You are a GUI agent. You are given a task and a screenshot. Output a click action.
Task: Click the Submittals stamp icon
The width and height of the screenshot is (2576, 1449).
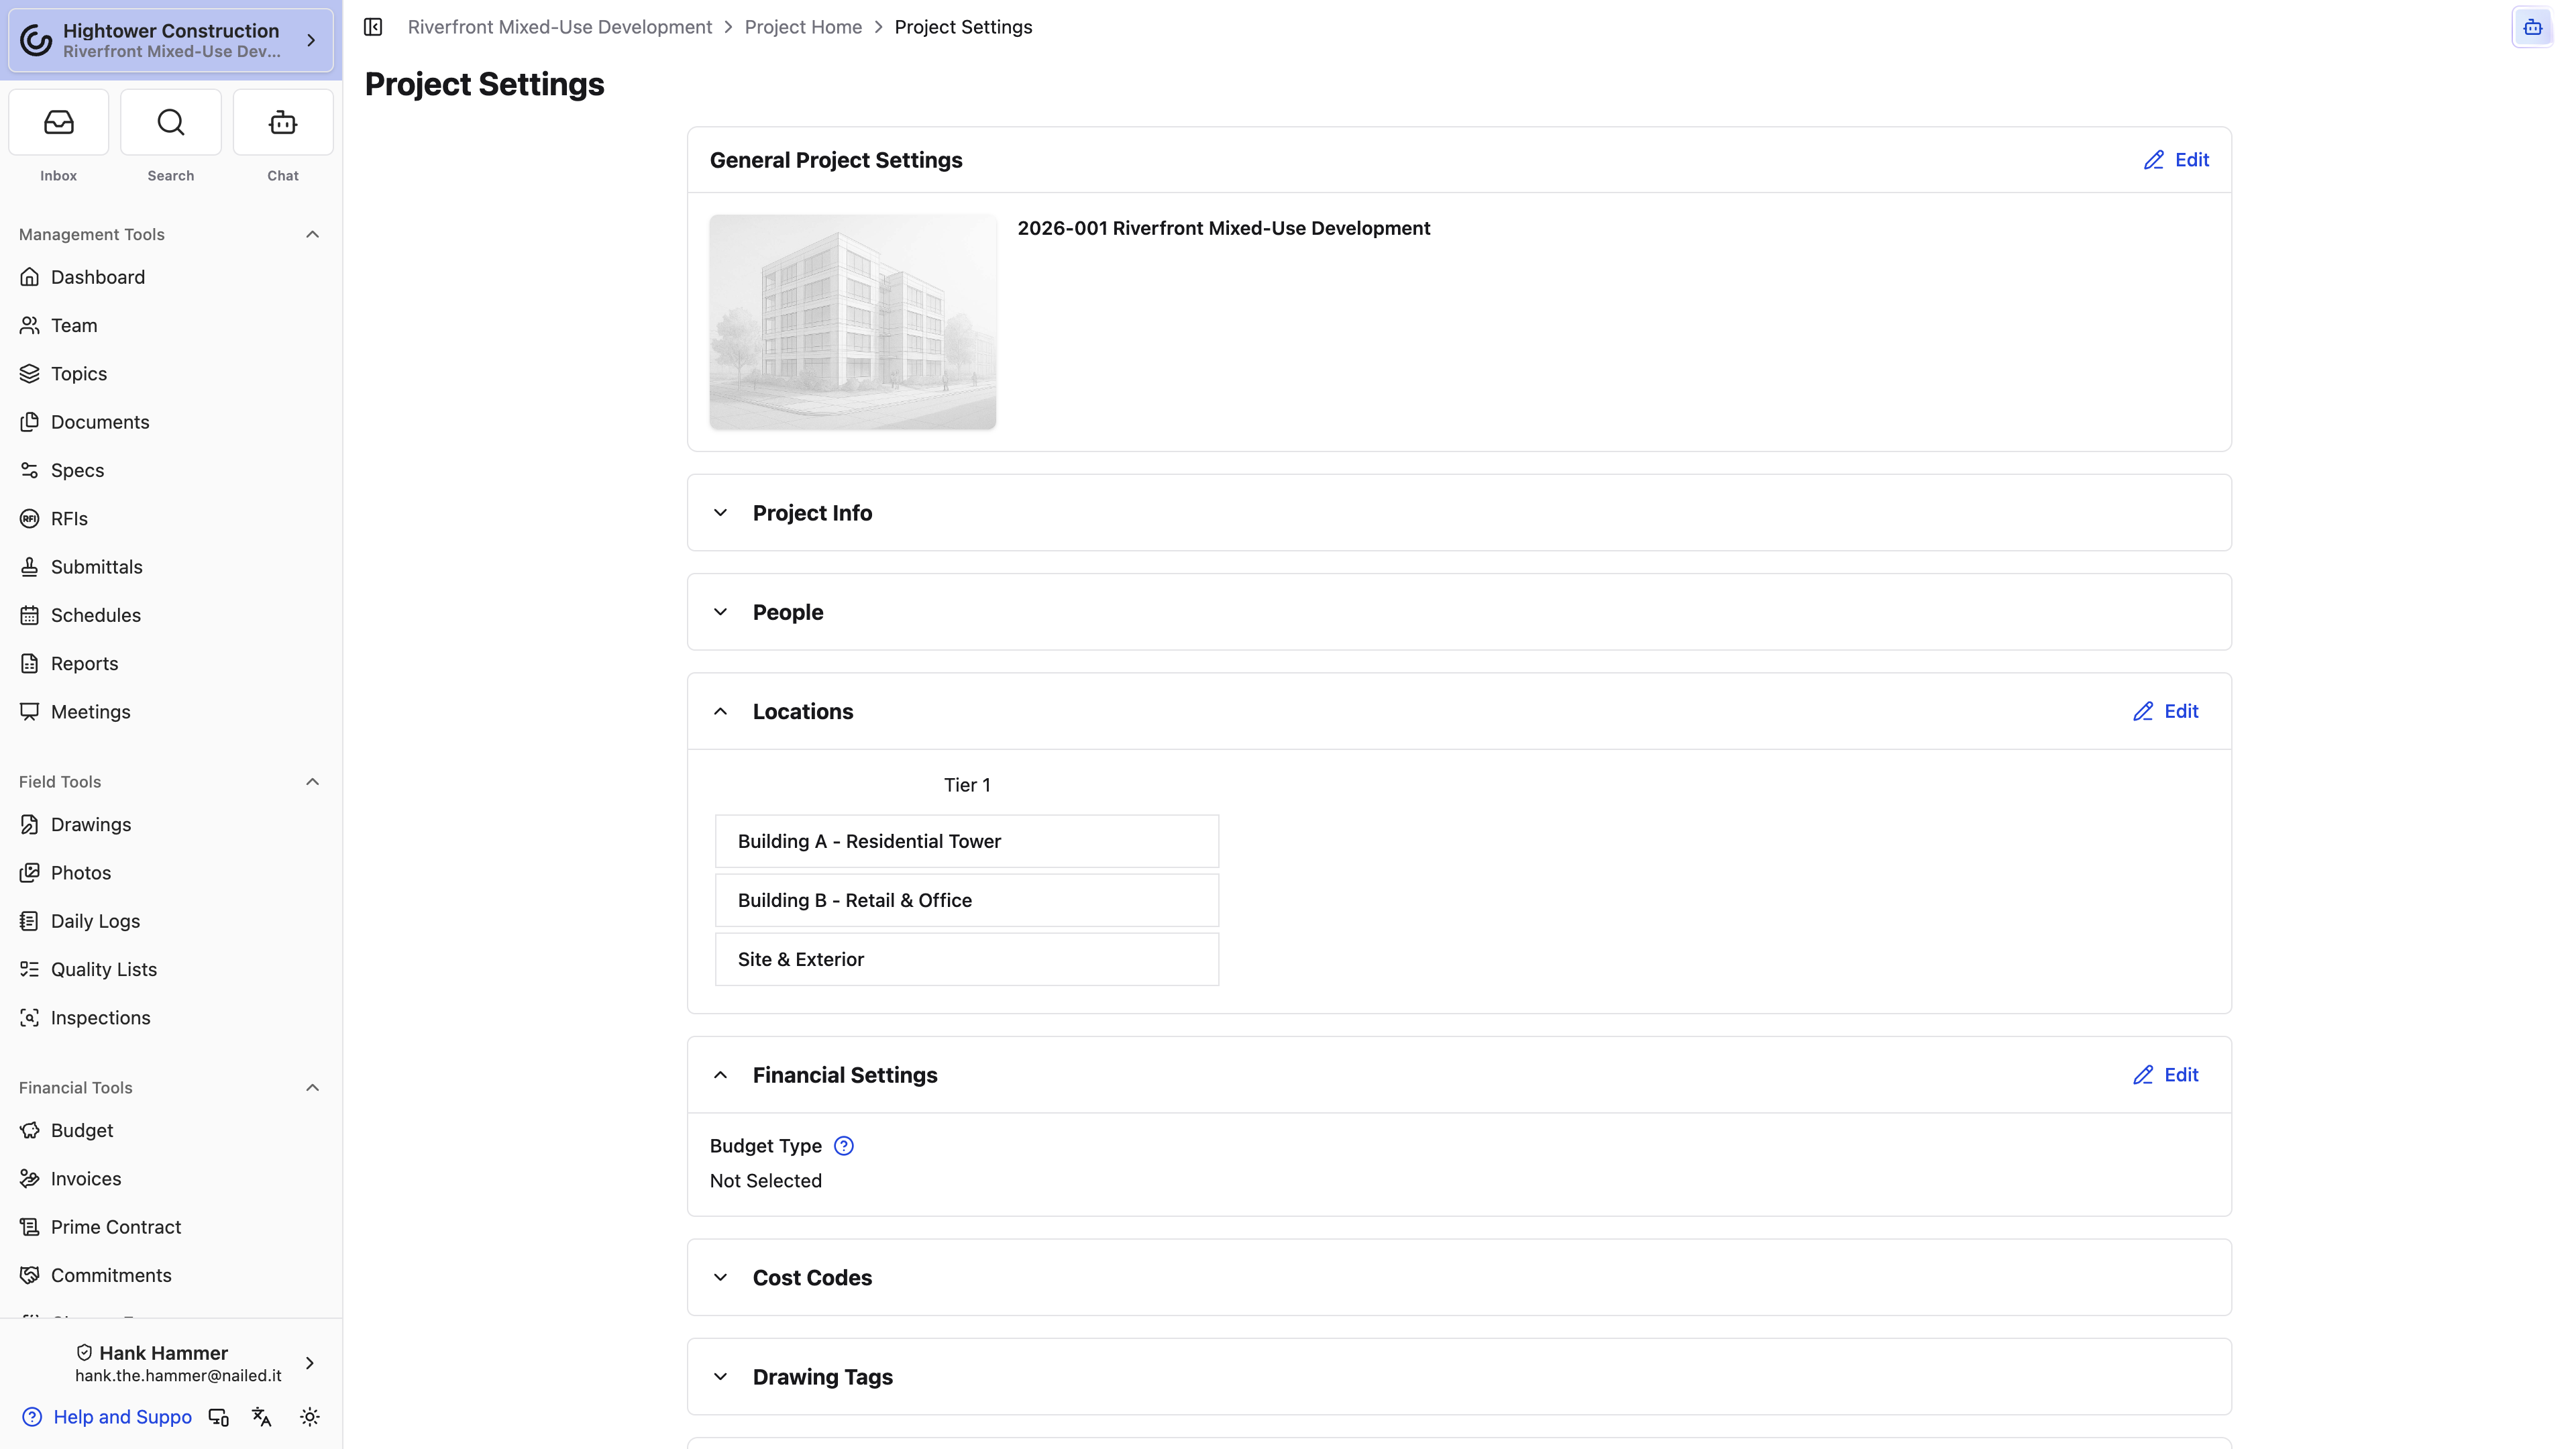[x=30, y=567]
